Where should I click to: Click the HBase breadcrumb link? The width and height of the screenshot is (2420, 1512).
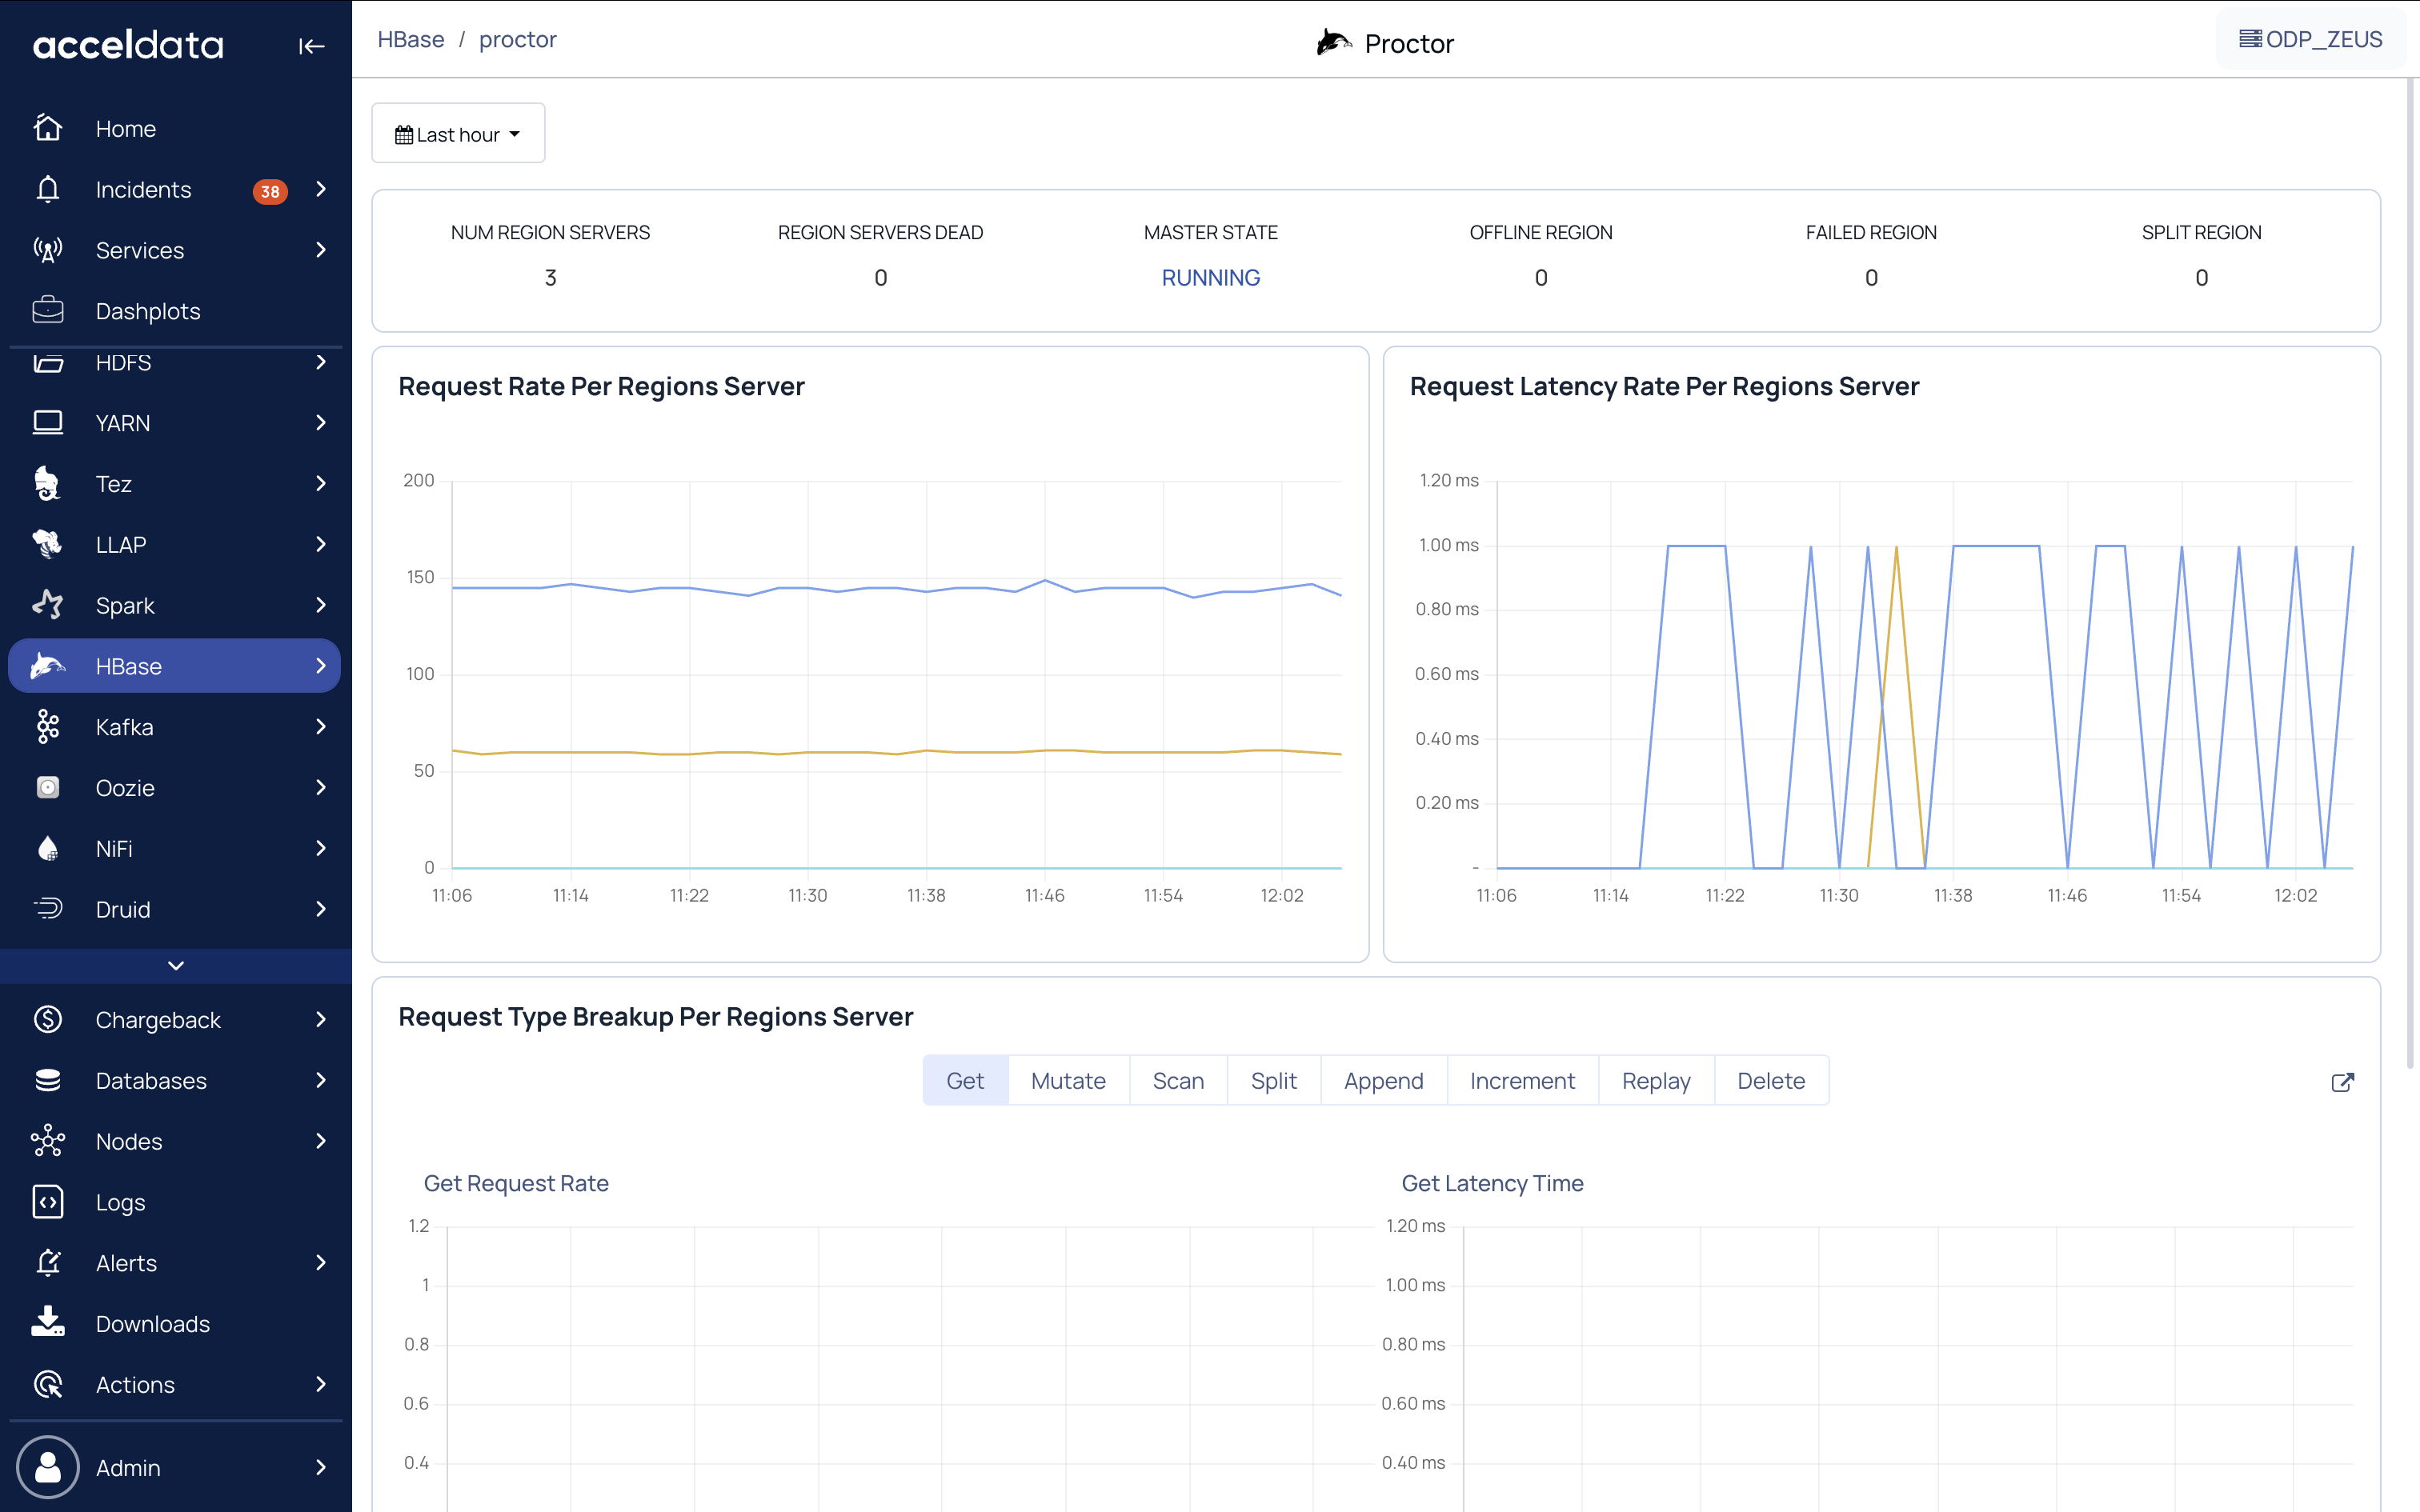411,39
